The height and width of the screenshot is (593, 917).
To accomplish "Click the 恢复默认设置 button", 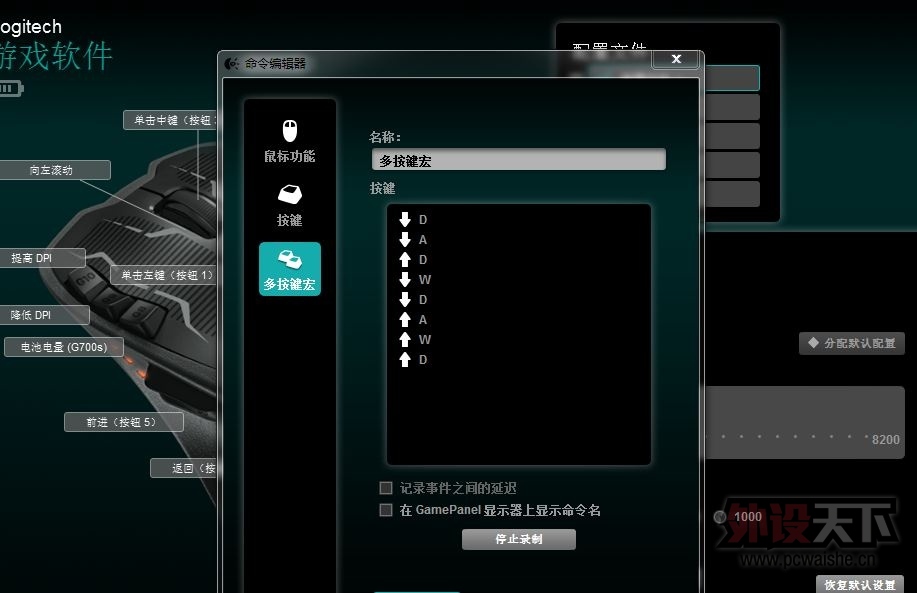I will pyautogui.click(x=860, y=584).
